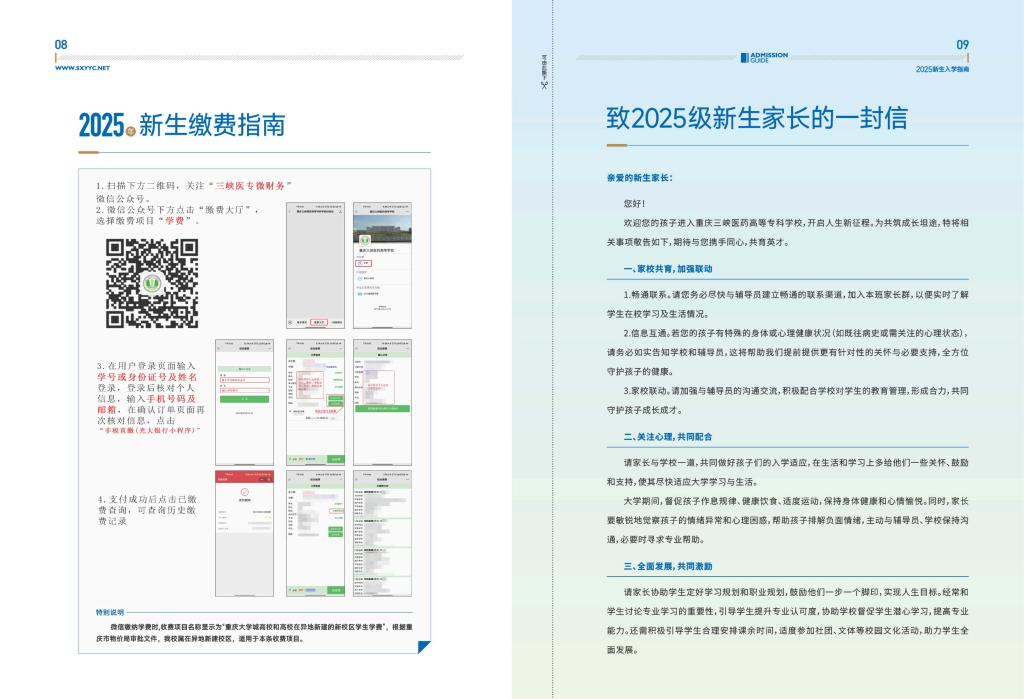The image size is (1024, 699).
Task: Click page number 09
Action: (x=963, y=44)
